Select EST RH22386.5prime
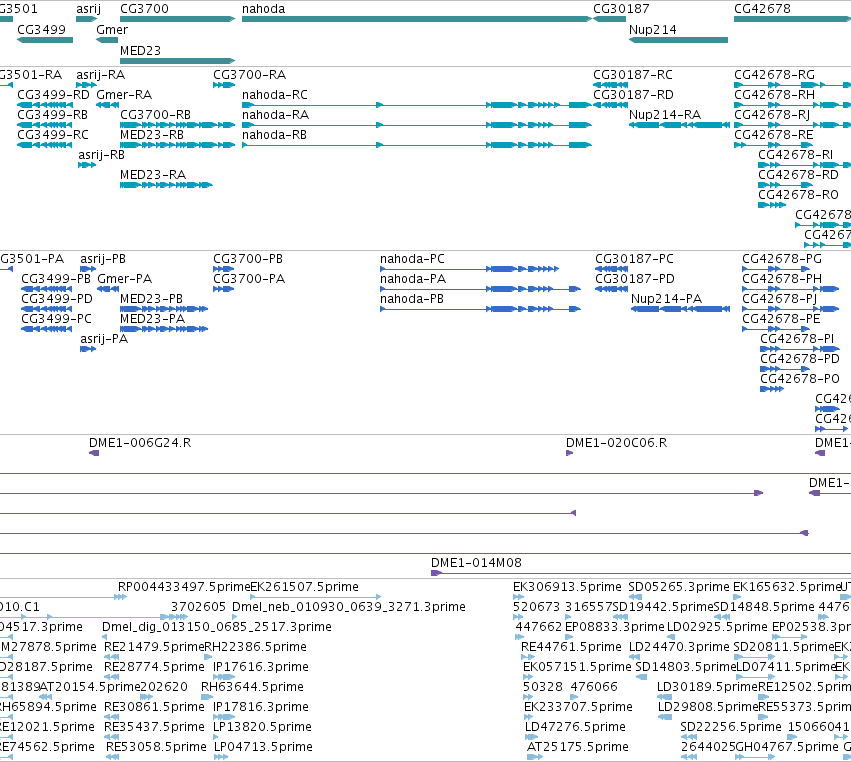The height and width of the screenshot is (762, 851). [209, 657]
